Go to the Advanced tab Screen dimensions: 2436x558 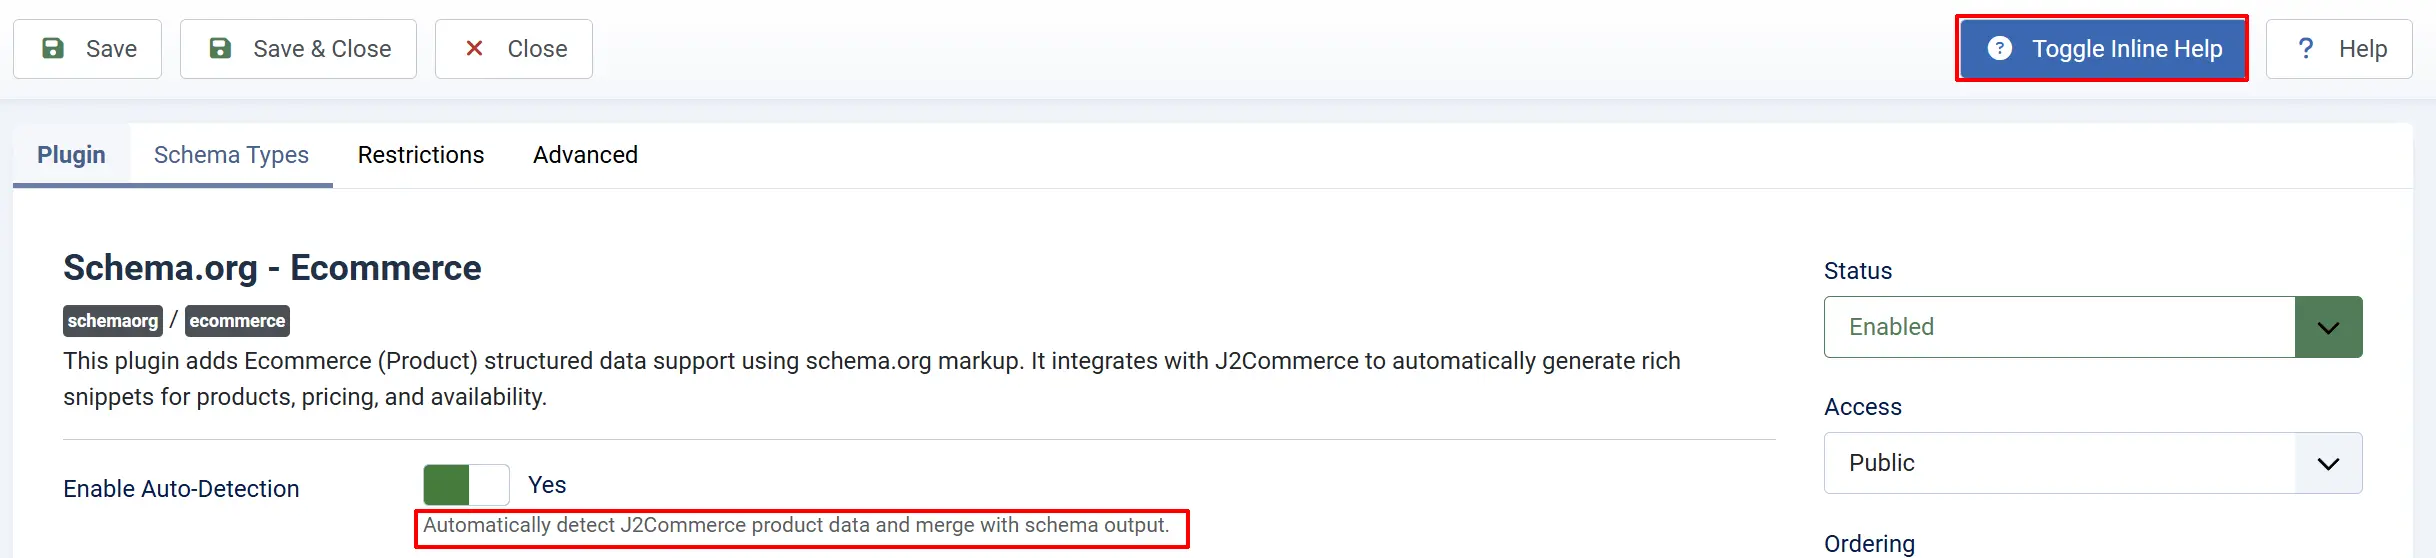(585, 155)
